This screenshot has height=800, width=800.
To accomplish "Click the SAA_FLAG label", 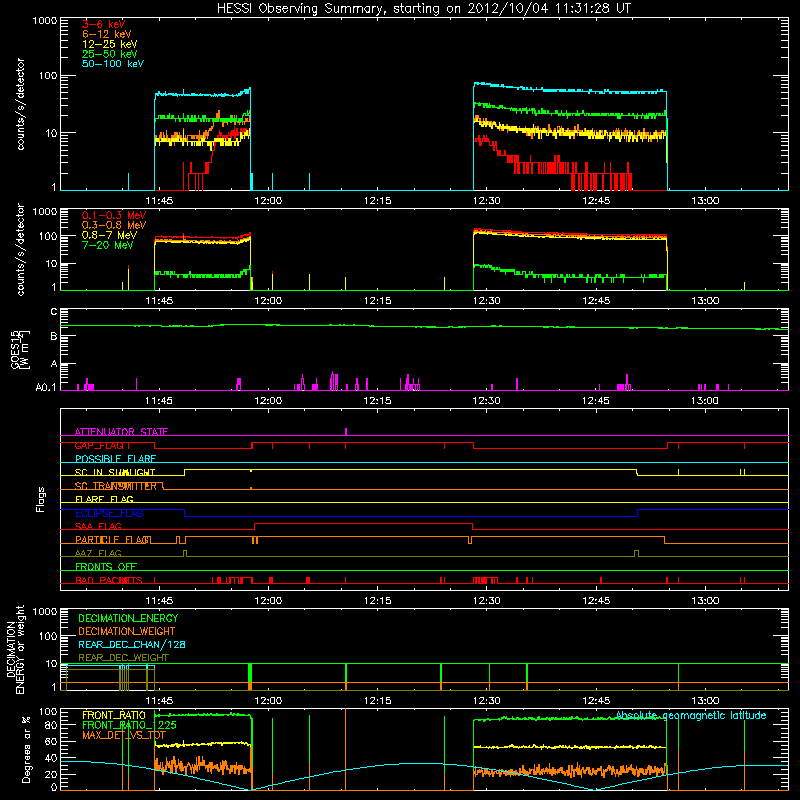I will (98, 527).
